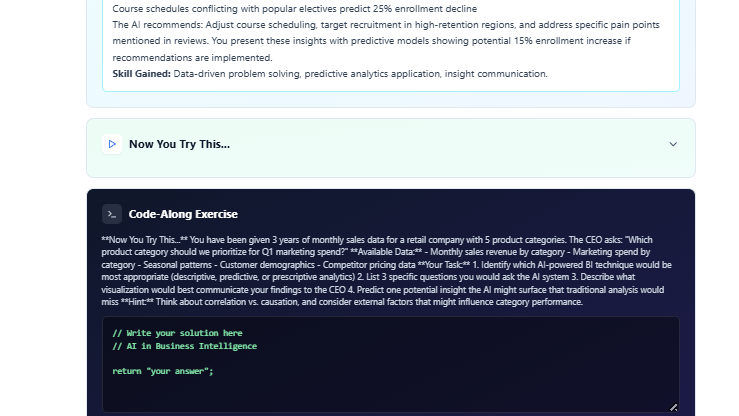739x416 pixels.
Task: Place cursor on the return "your answer" line
Action: tap(163, 371)
